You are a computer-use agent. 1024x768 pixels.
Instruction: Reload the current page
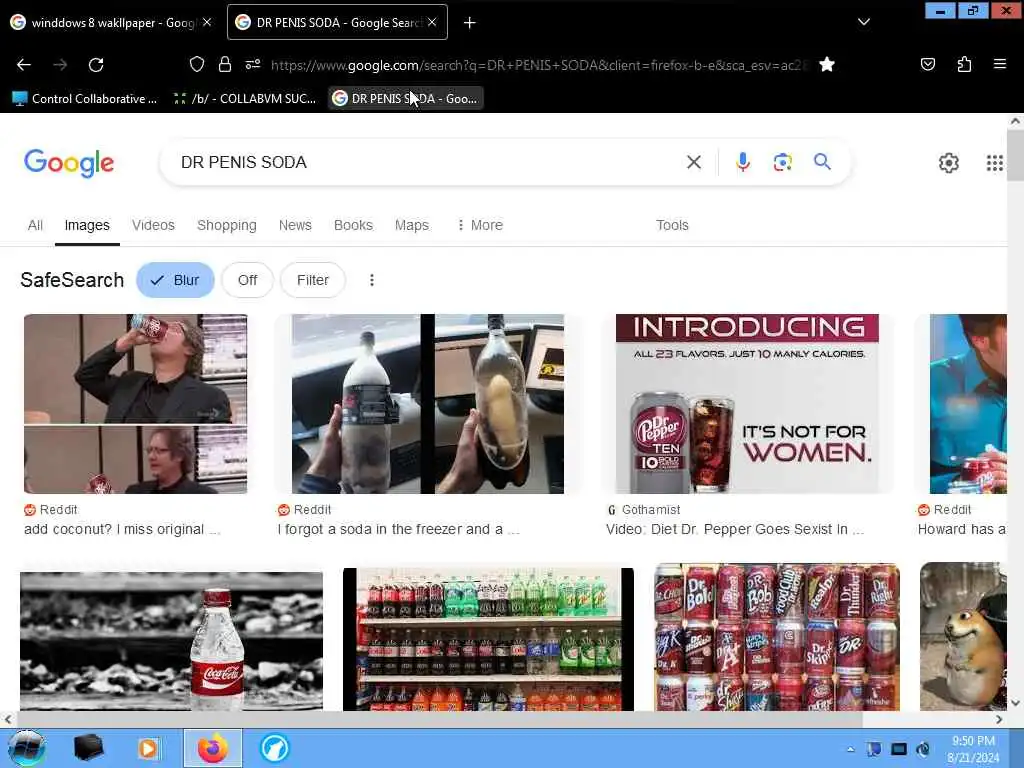[x=96, y=65]
